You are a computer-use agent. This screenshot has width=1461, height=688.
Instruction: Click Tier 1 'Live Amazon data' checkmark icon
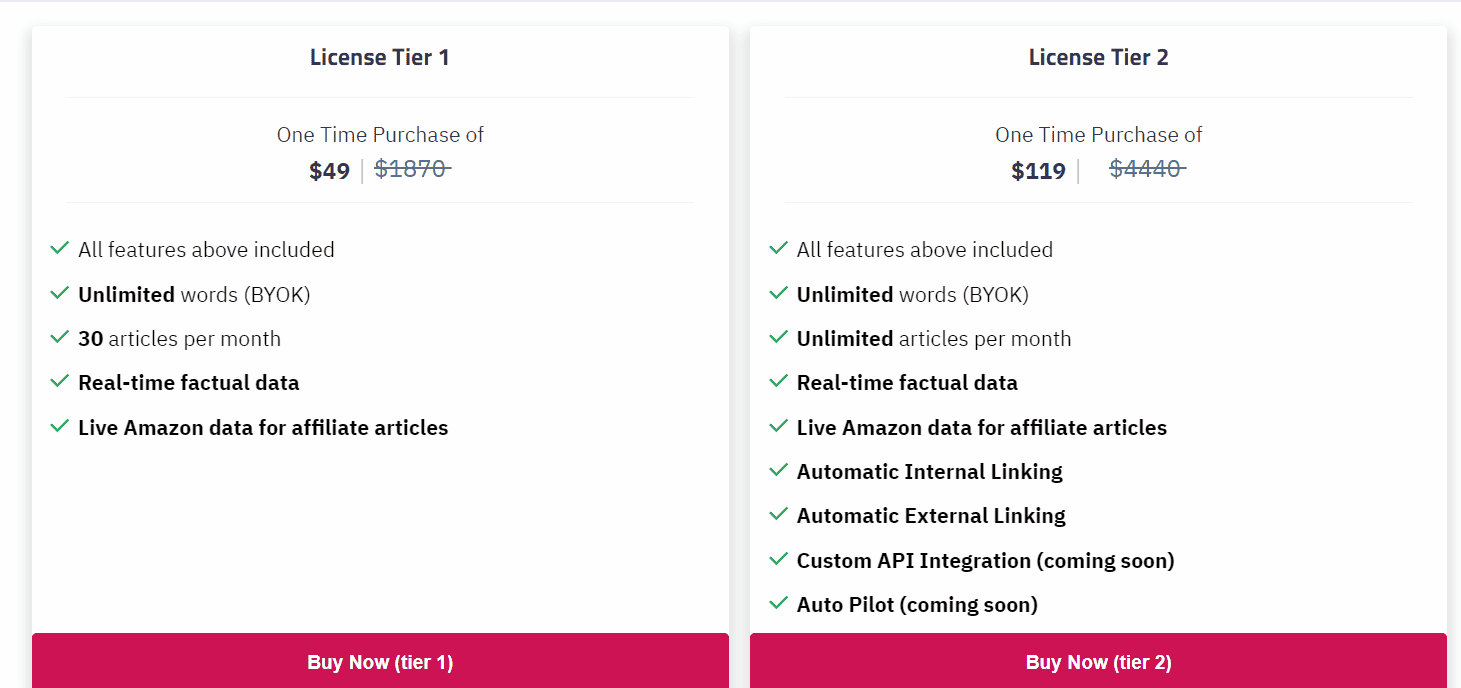click(59, 426)
